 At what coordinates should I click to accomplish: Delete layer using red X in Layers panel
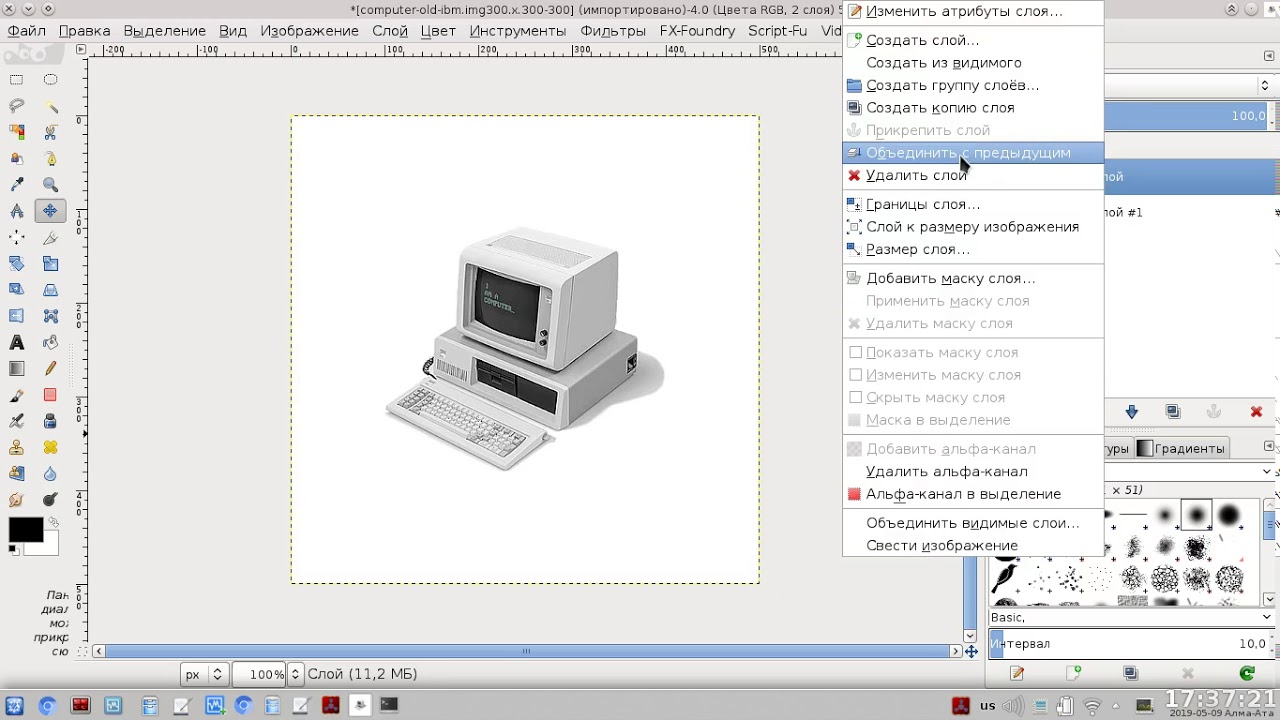coord(1256,412)
